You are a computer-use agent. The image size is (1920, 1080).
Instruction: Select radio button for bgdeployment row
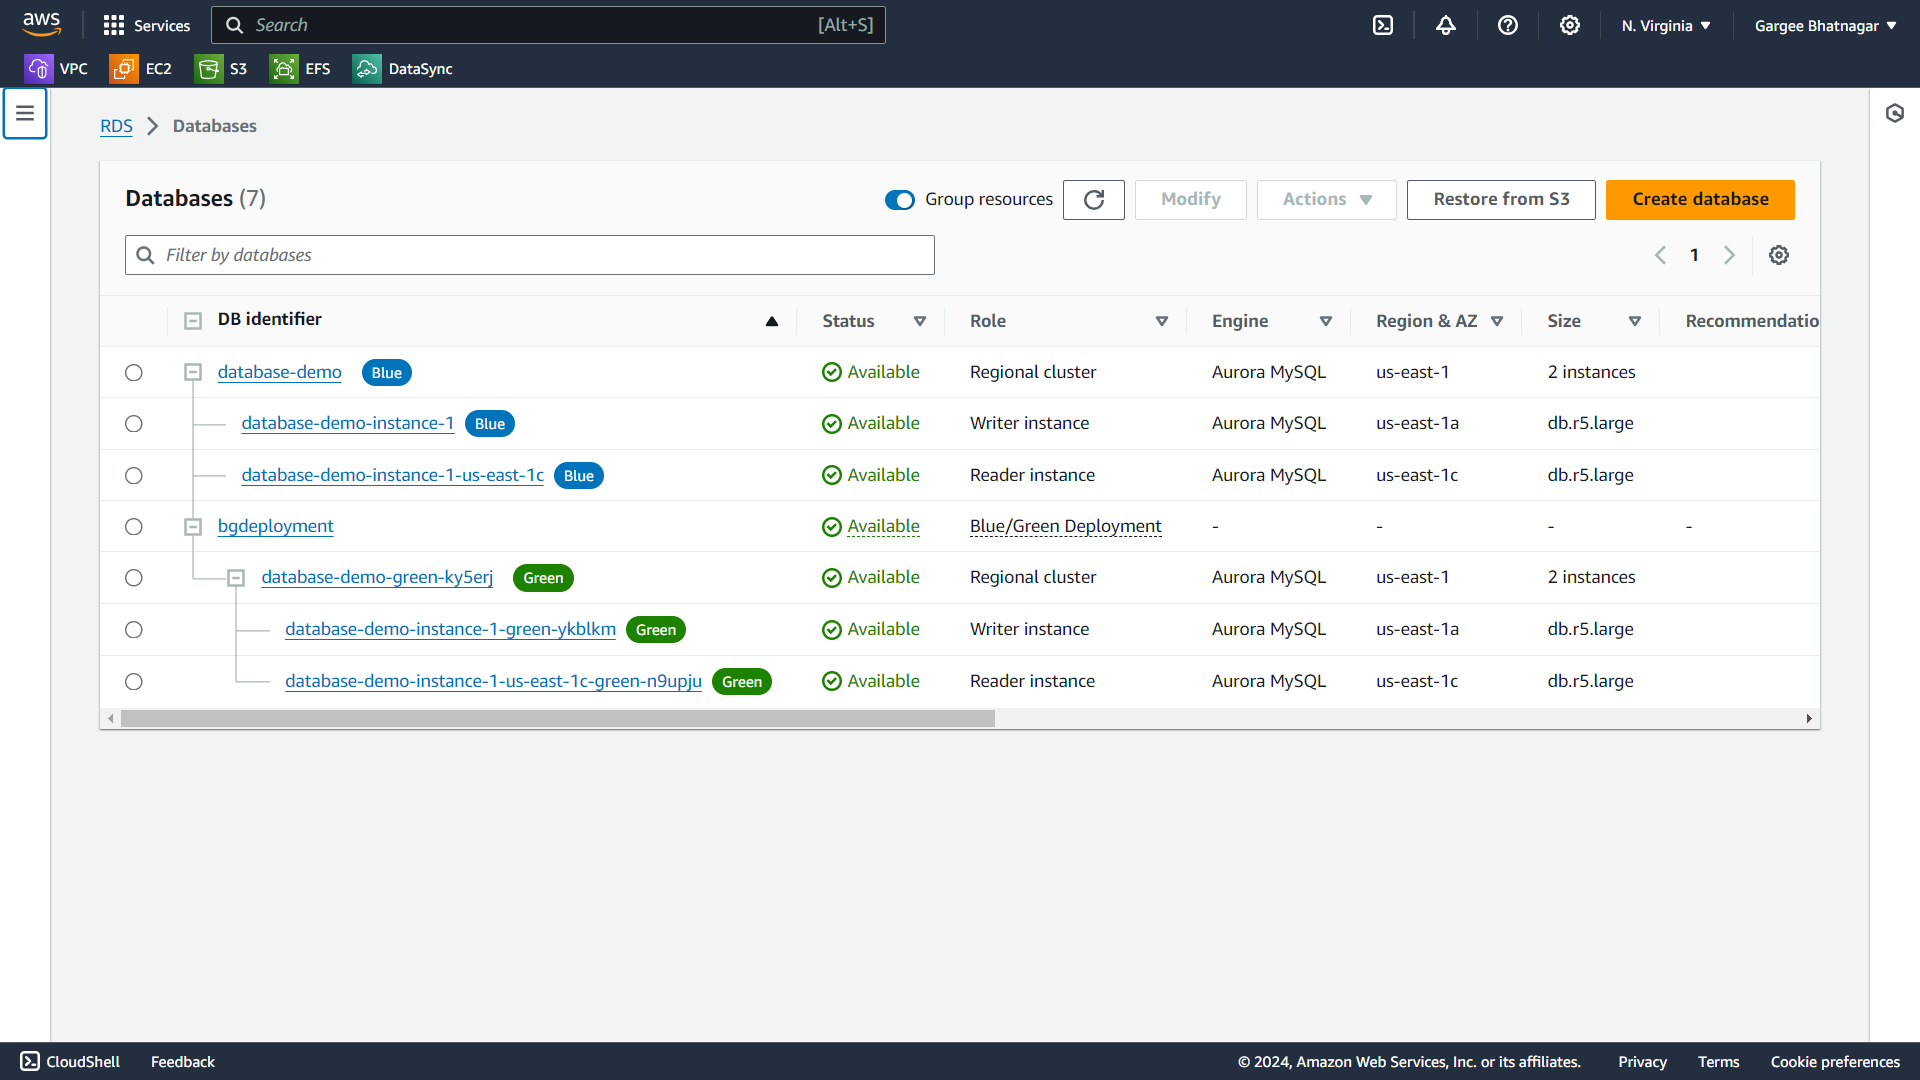(x=134, y=527)
